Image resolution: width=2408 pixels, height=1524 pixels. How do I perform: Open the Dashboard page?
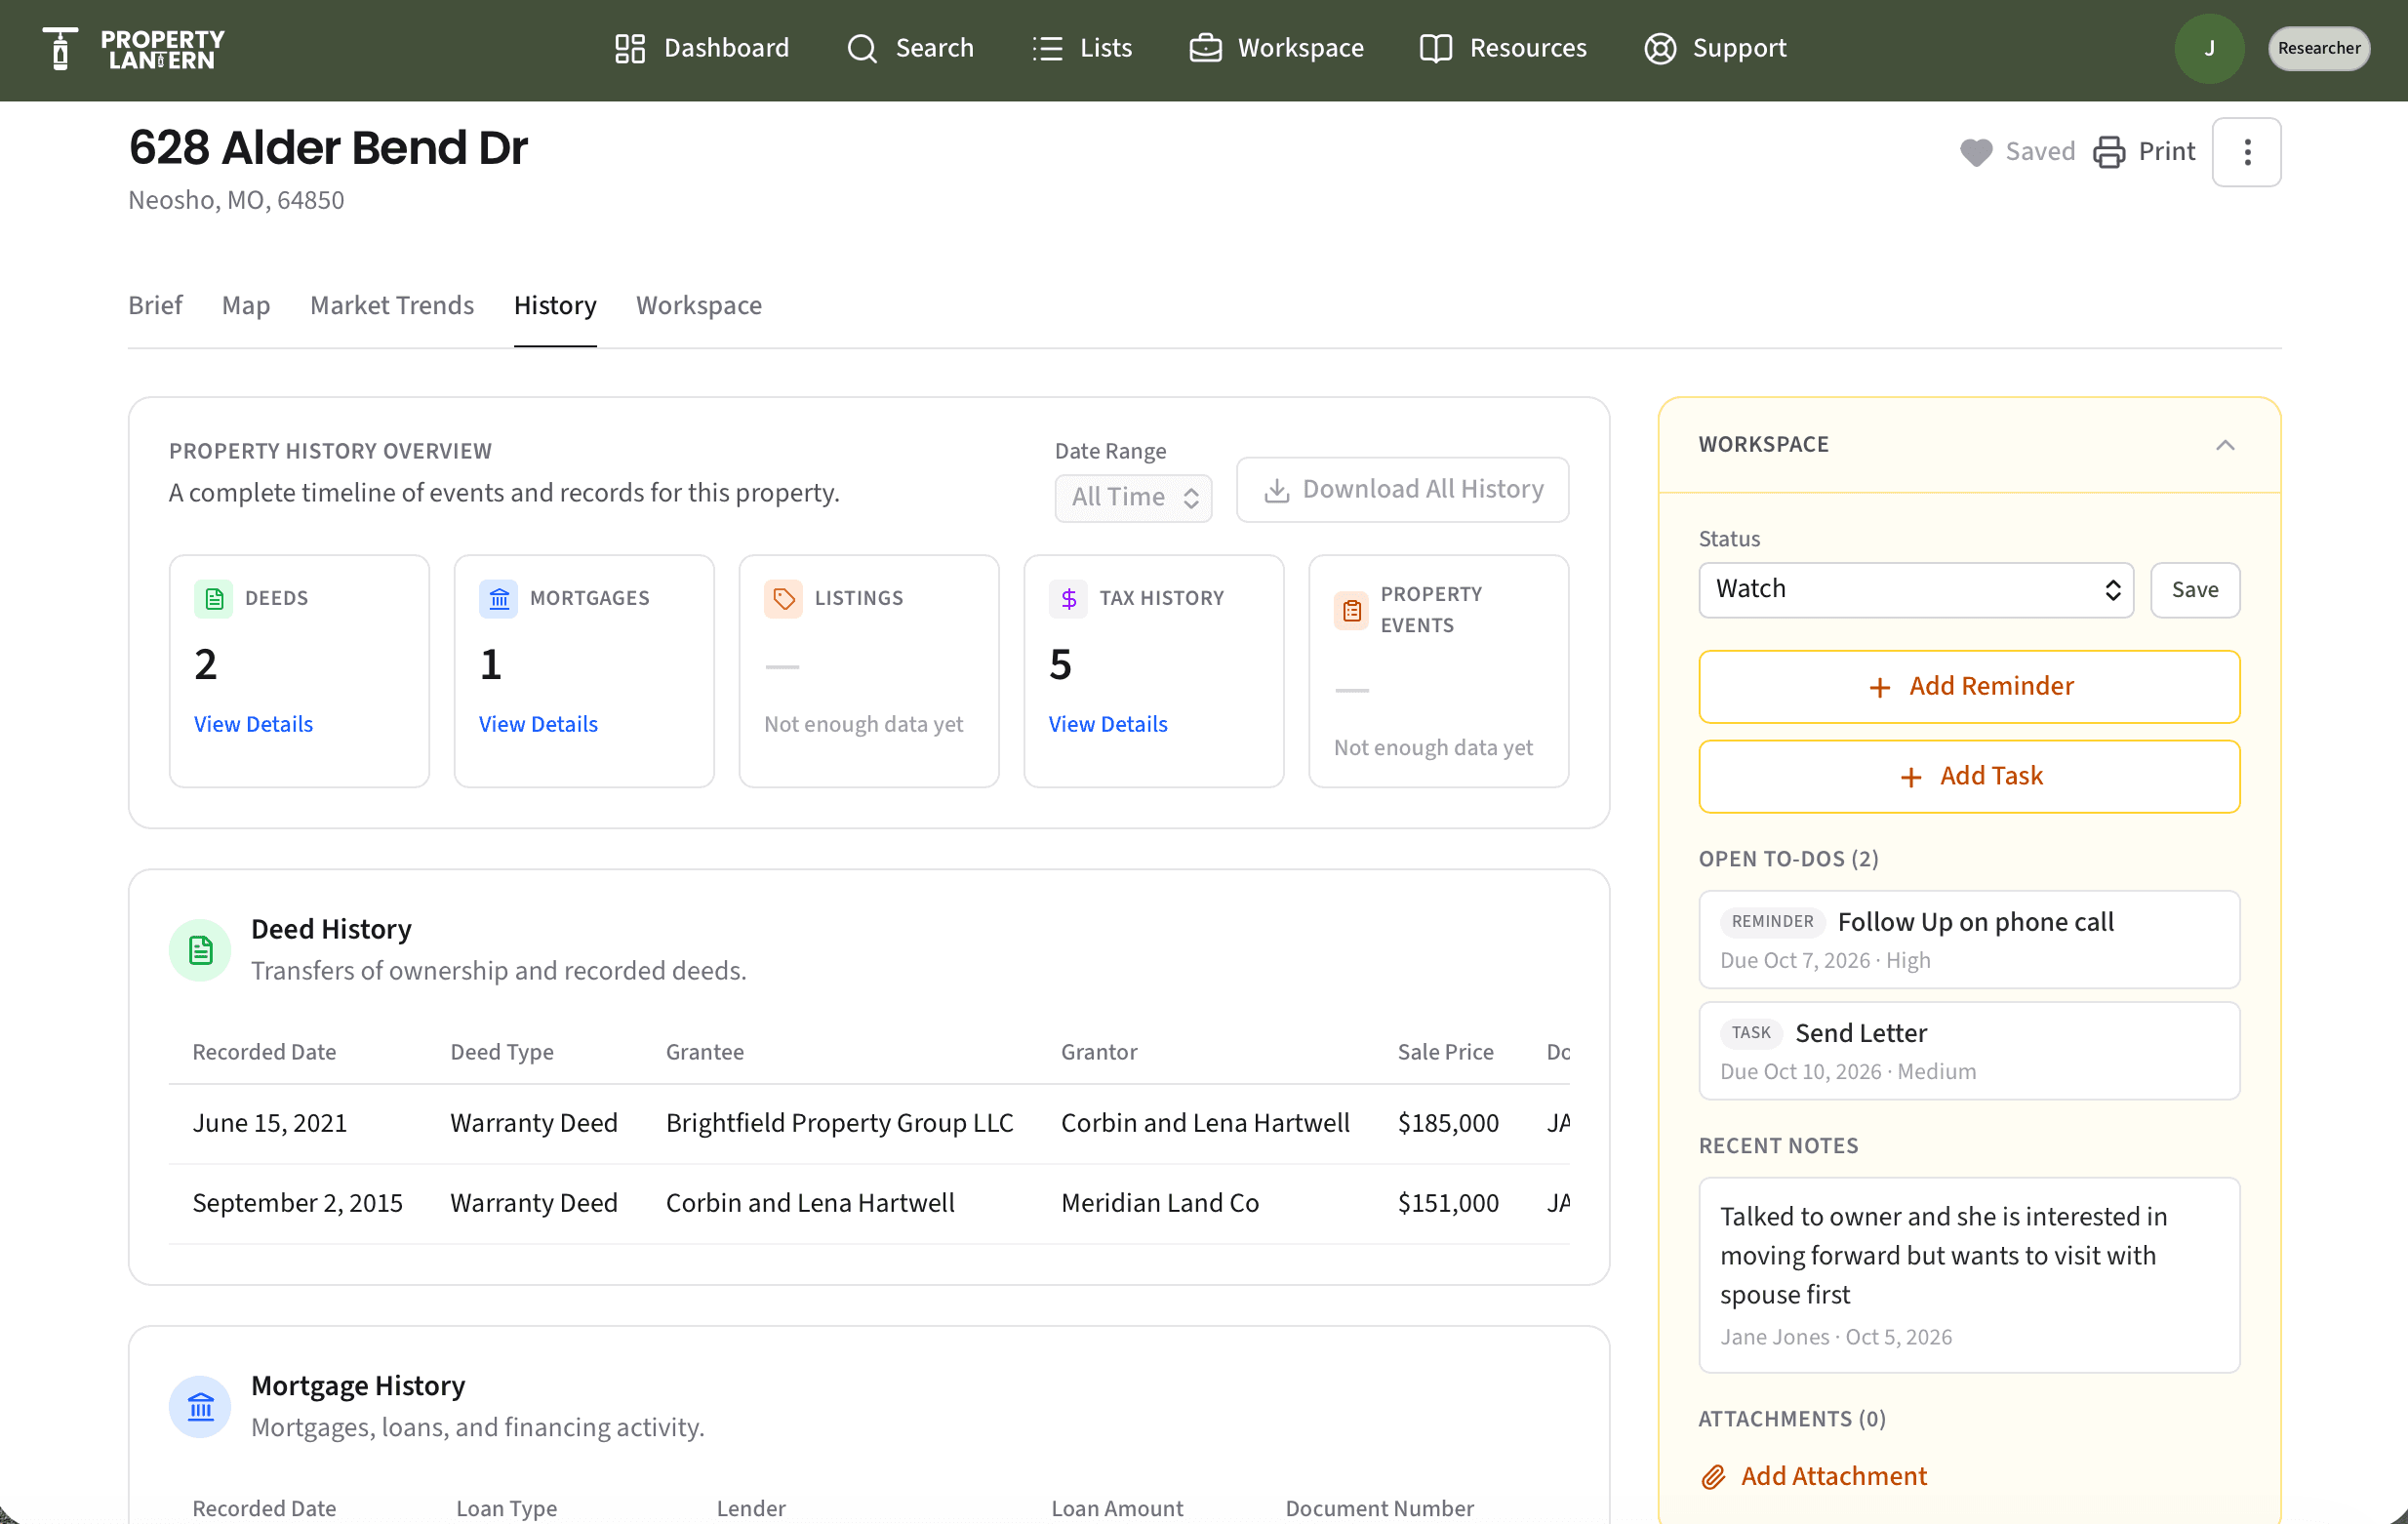click(701, 48)
